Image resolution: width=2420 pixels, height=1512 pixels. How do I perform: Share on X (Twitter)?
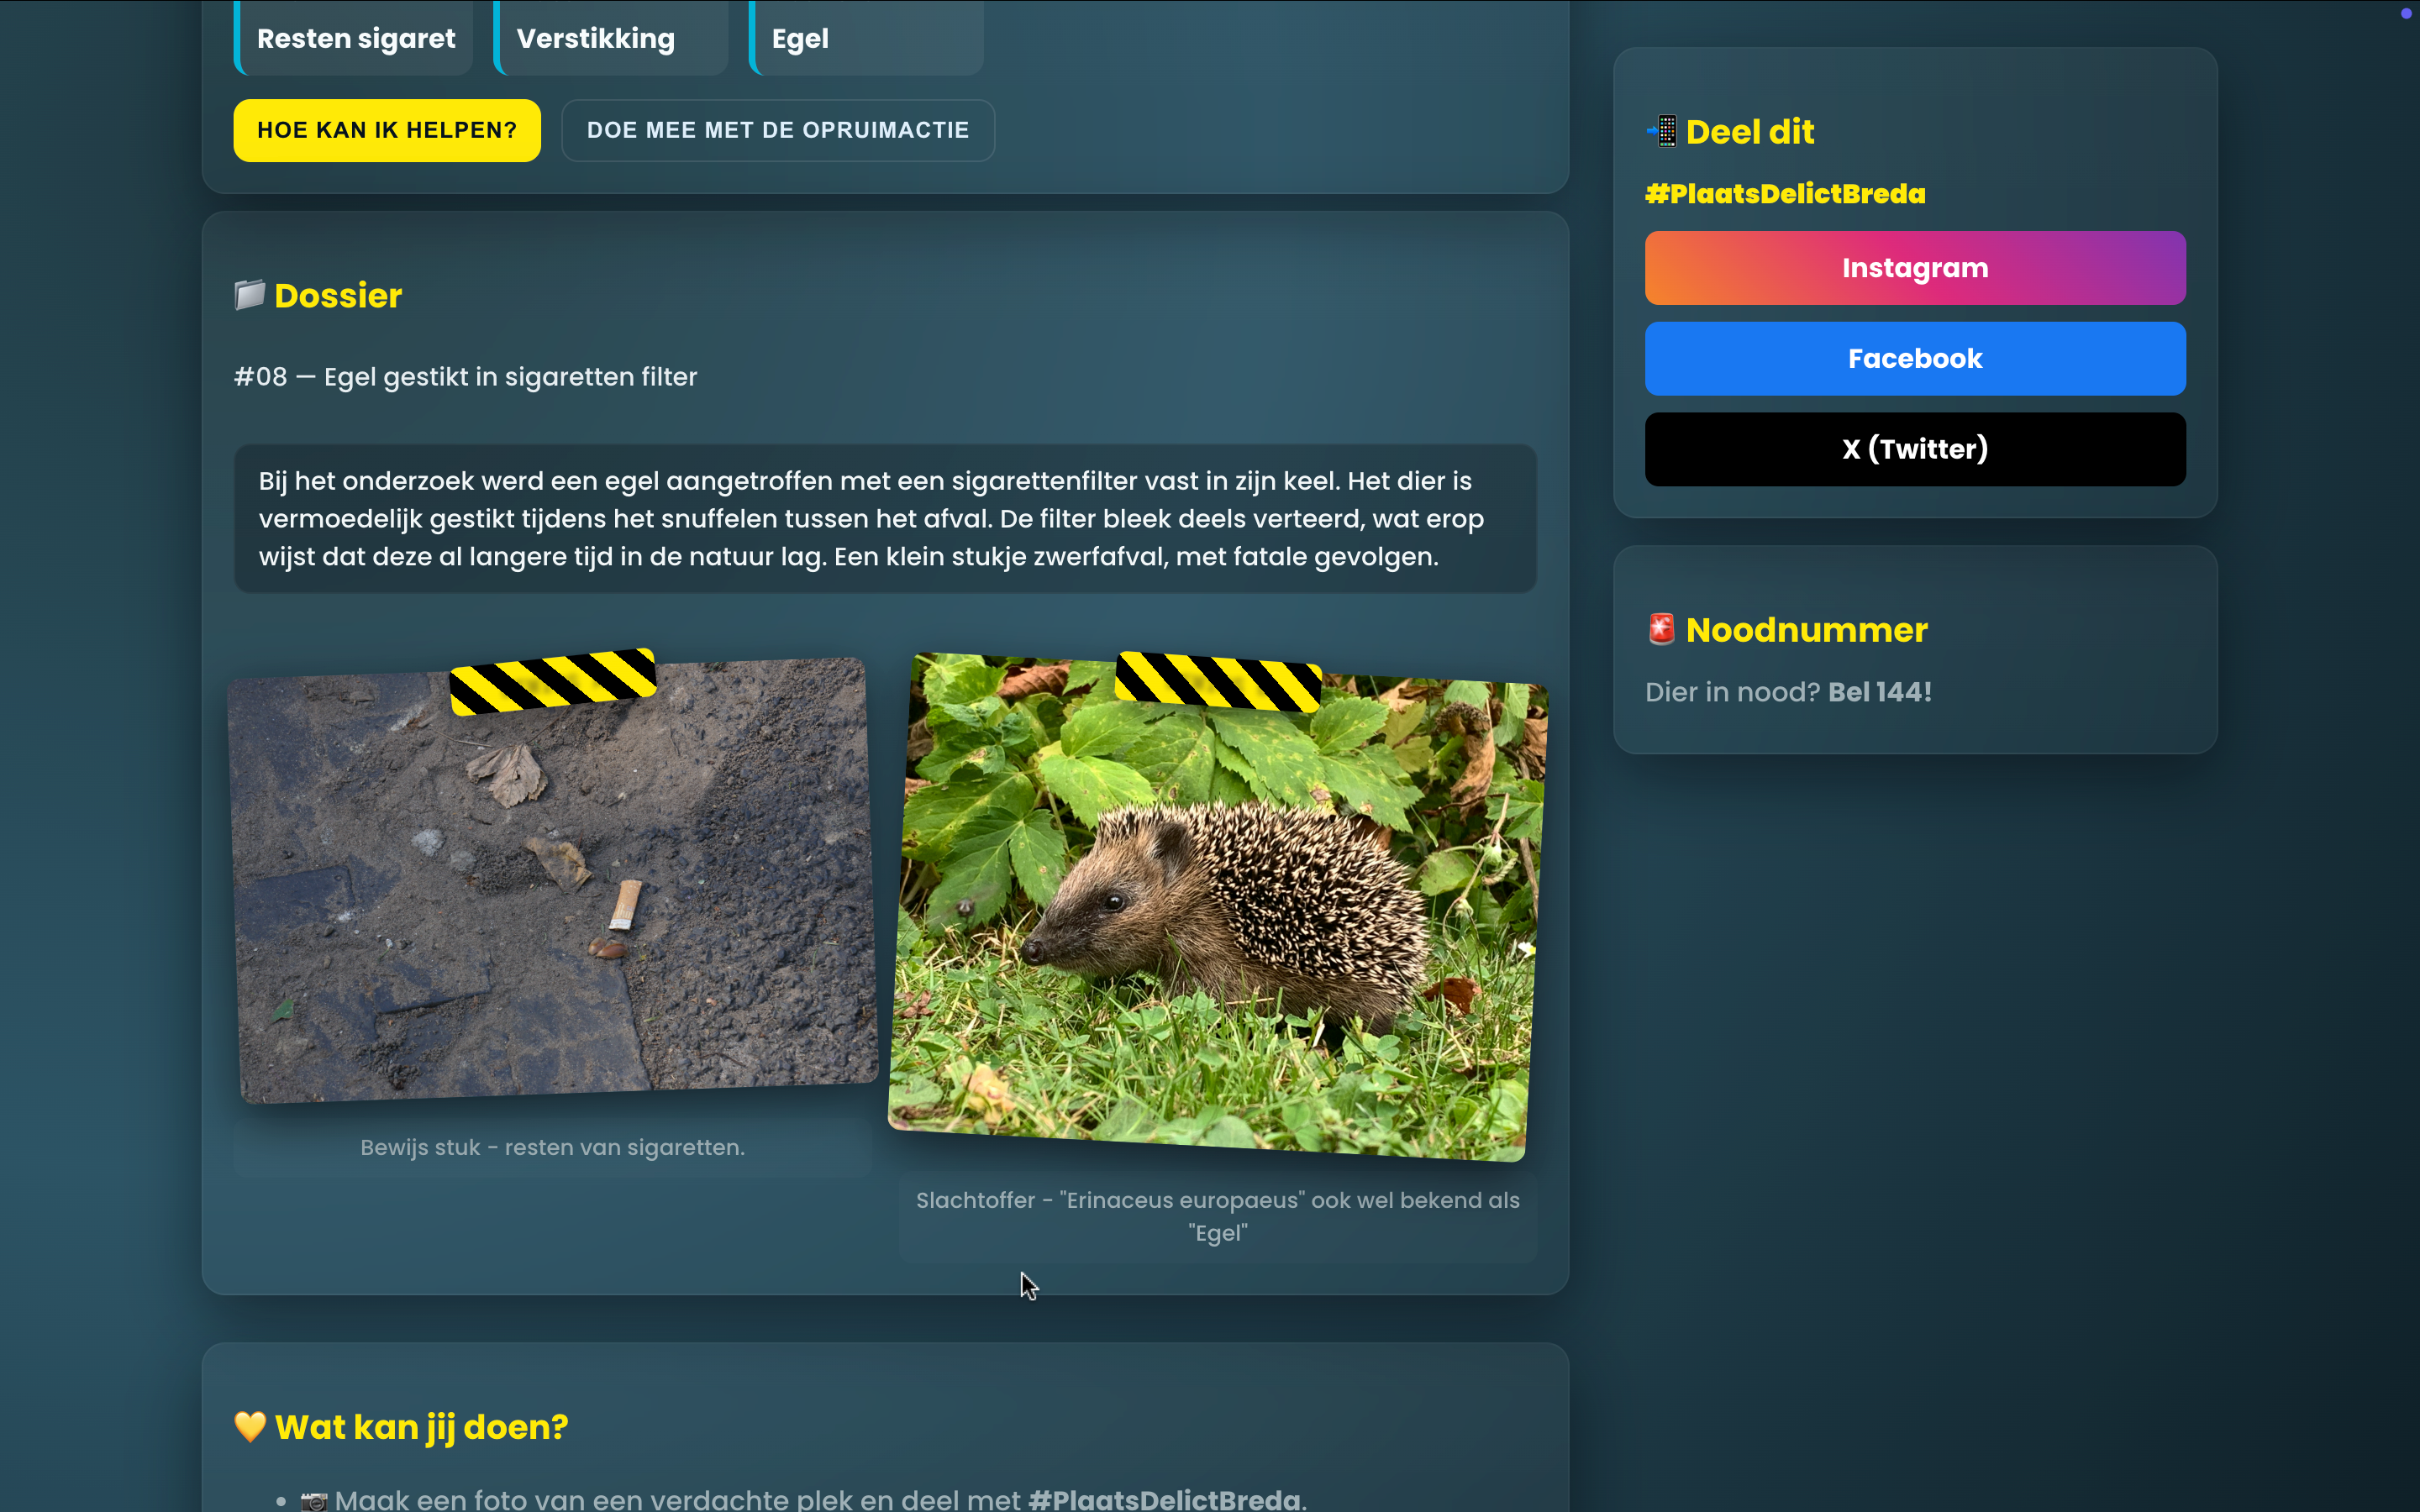[x=1914, y=449]
